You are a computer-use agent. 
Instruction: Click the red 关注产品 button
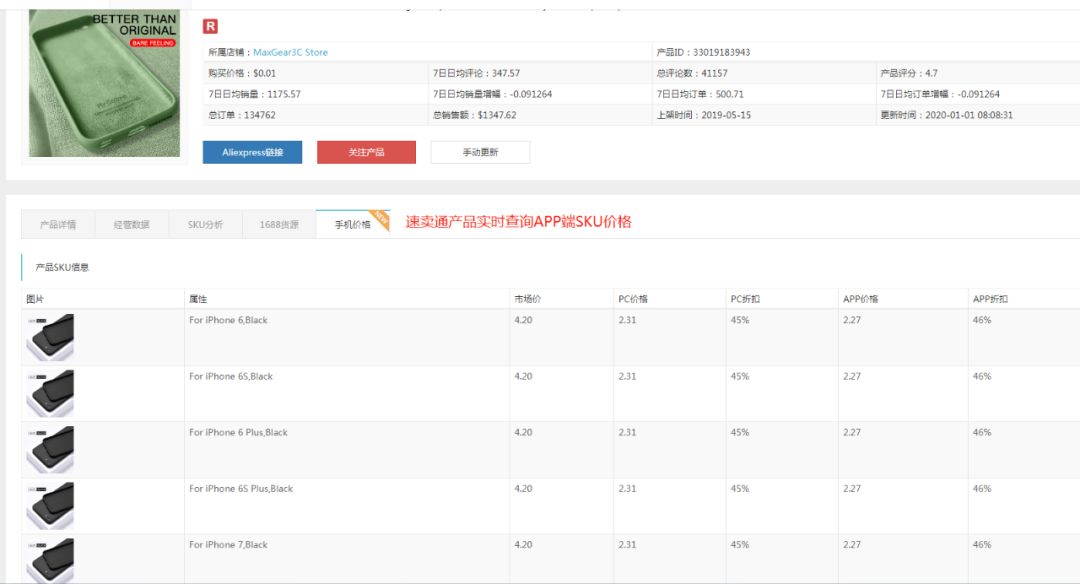tap(366, 152)
